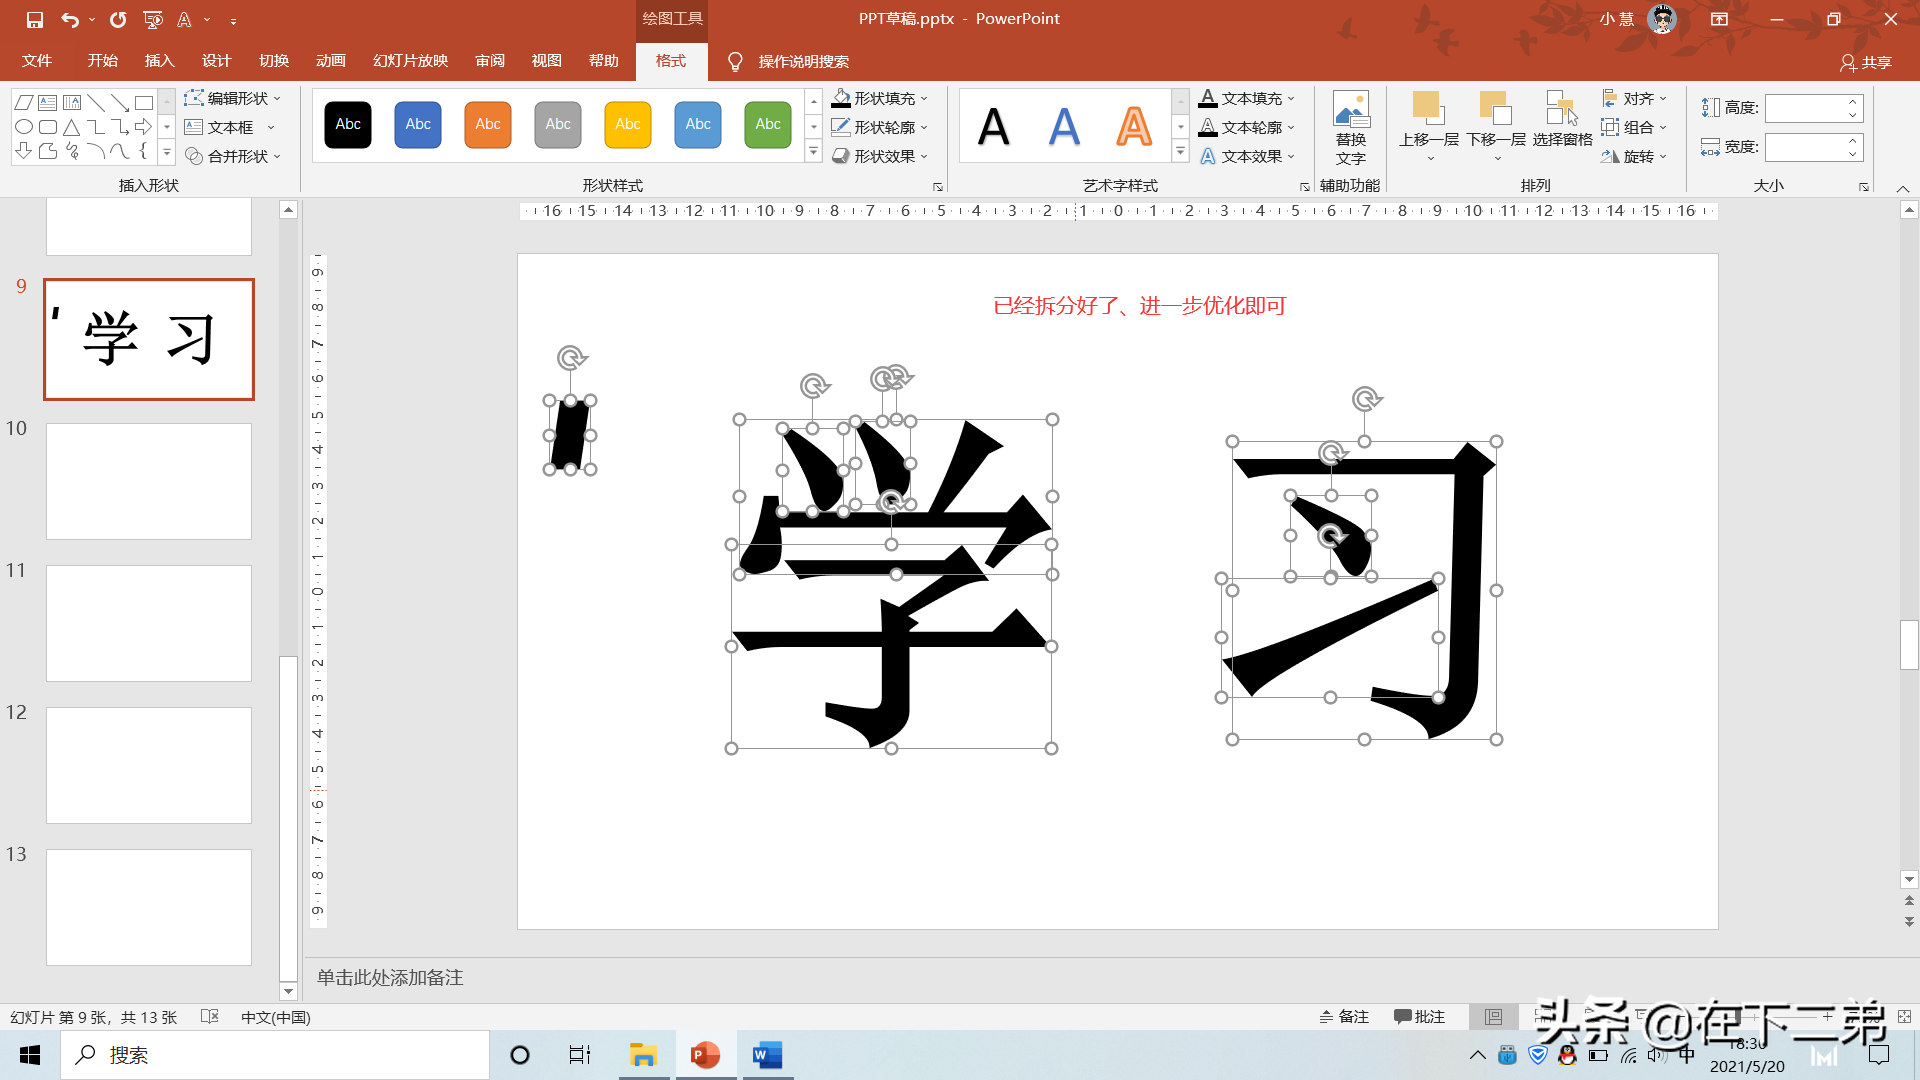Open Text Effects (文本效果) dropdown
1920x1080 pixels.
[x=1247, y=156]
